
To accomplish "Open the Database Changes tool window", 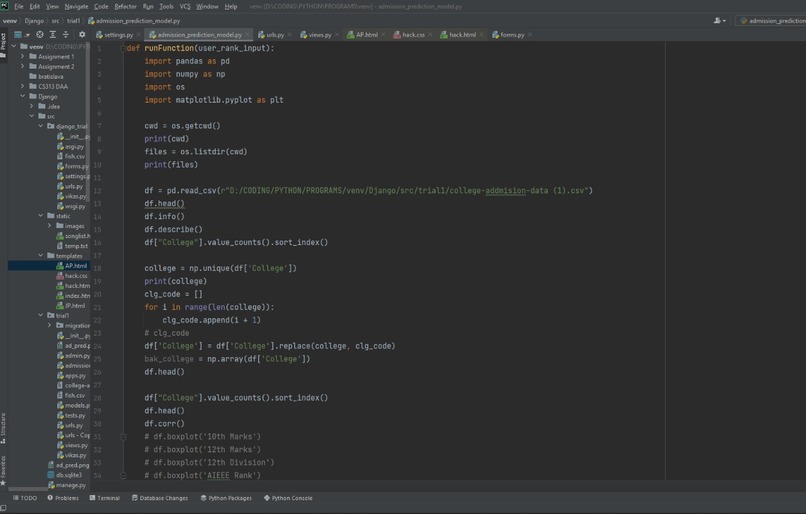I will (x=160, y=498).
